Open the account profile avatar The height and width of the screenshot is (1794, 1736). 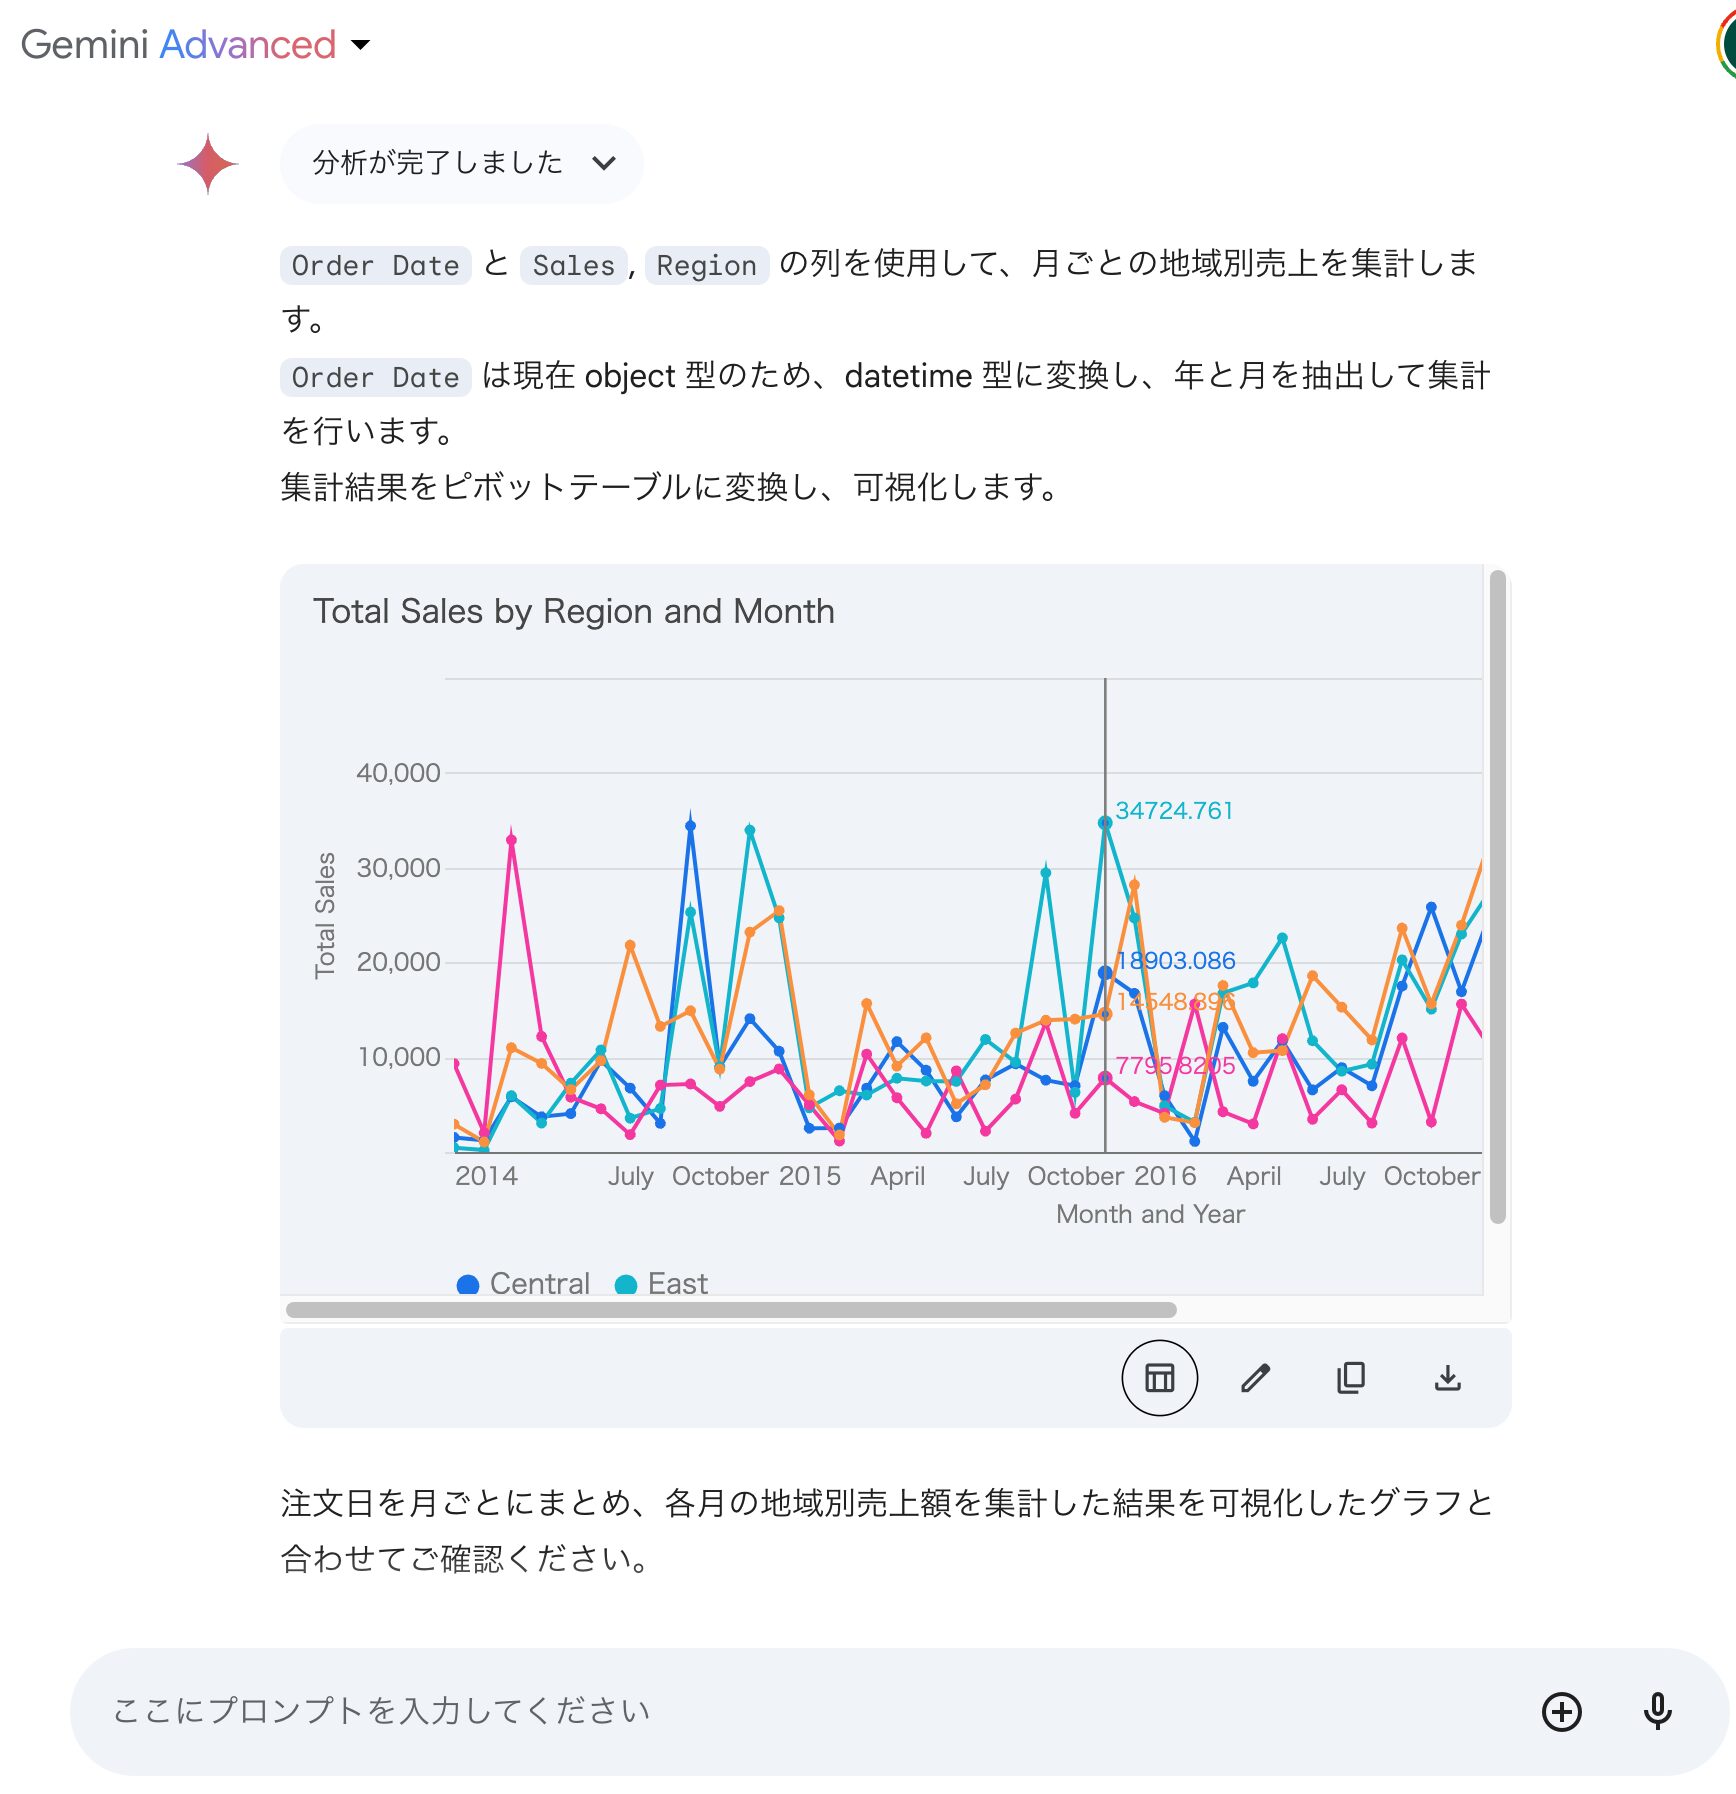point(1725,45)
